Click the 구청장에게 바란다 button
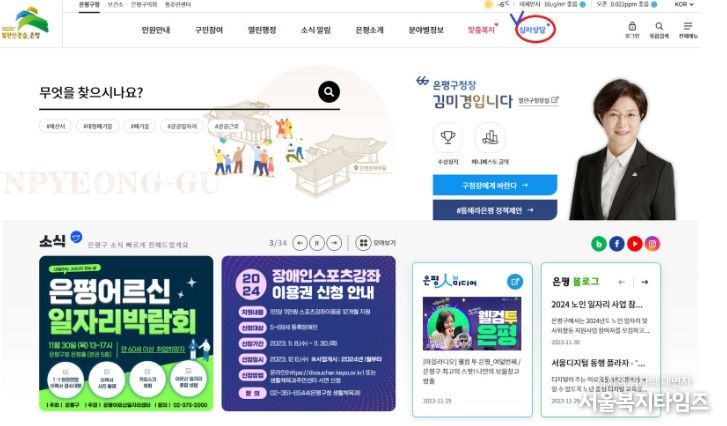Viewport: 727px width, 426px height. click(495, 185)
